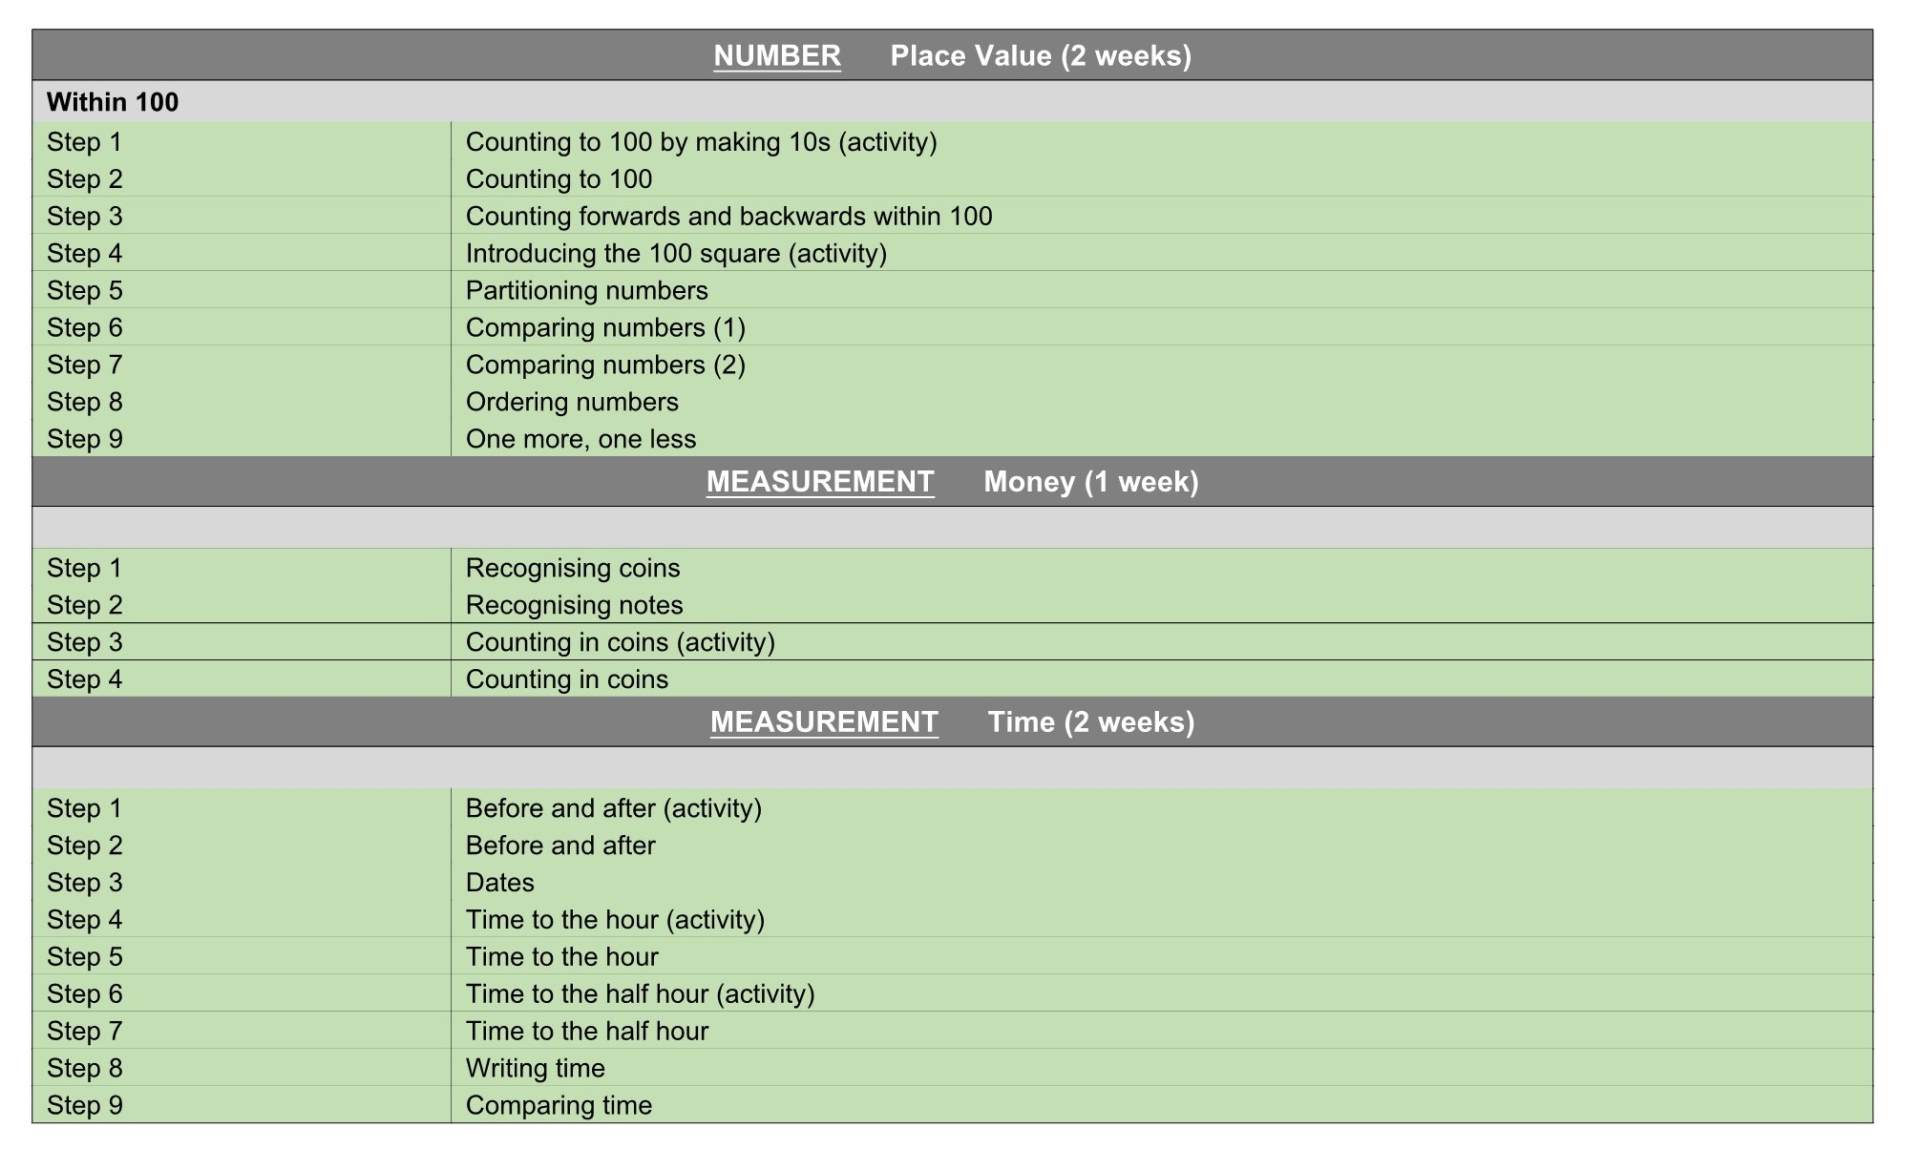Click the underlined NUMBER heading
Screen dimensions: 1920x1149
776,56
